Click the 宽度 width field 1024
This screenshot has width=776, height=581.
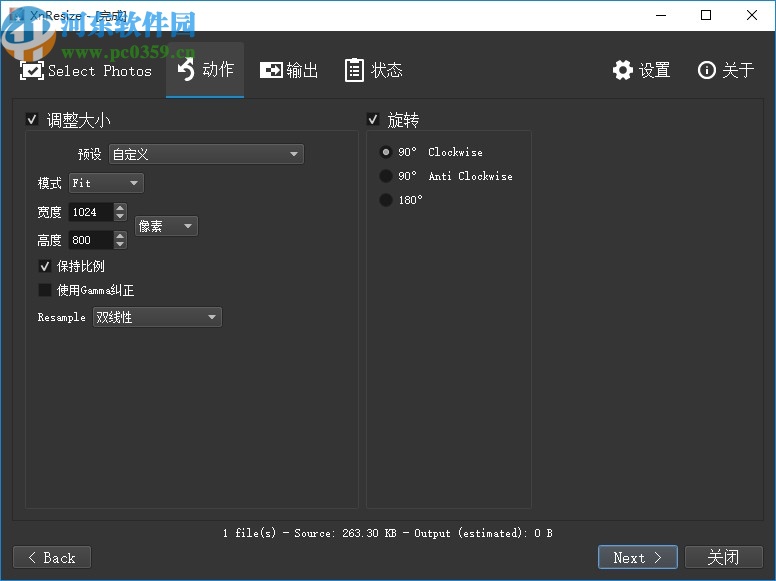[x=91, y=212]
